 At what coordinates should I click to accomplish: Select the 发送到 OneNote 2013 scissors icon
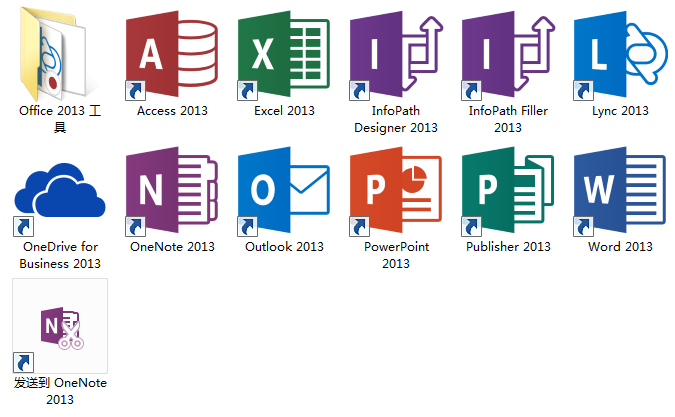(x=60, y=326)
